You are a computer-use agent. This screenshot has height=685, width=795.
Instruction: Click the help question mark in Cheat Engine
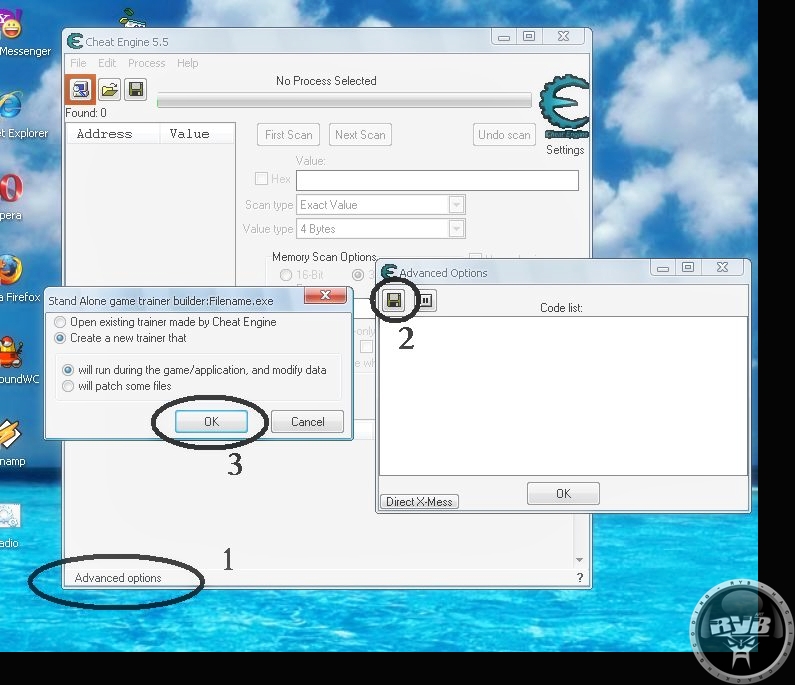click(580, 578)
